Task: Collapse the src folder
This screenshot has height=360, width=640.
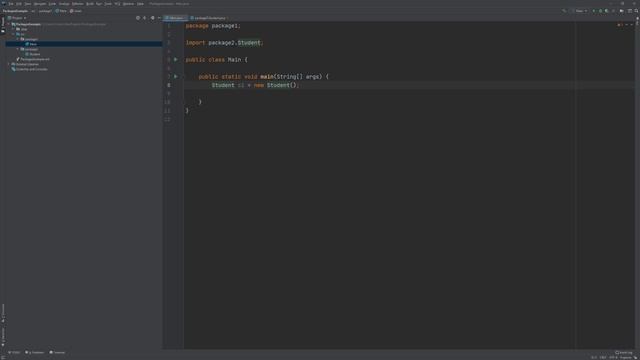Action: (x=13, y=34)
